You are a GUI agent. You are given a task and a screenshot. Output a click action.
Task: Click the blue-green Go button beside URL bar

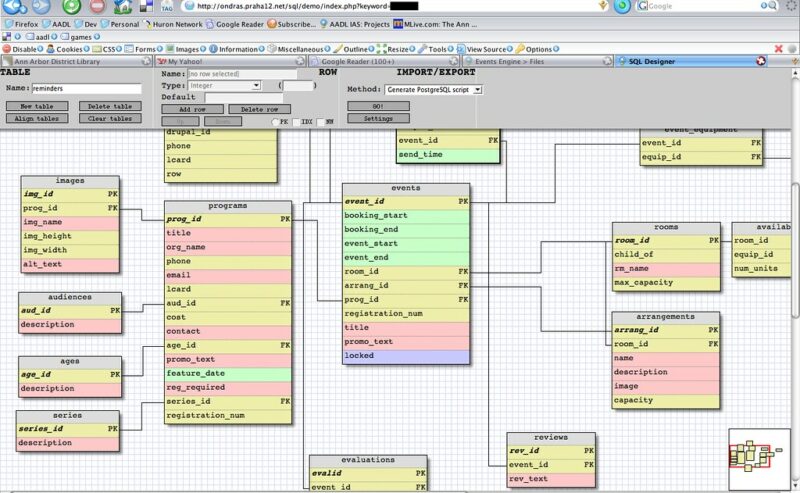click(622, 6)
